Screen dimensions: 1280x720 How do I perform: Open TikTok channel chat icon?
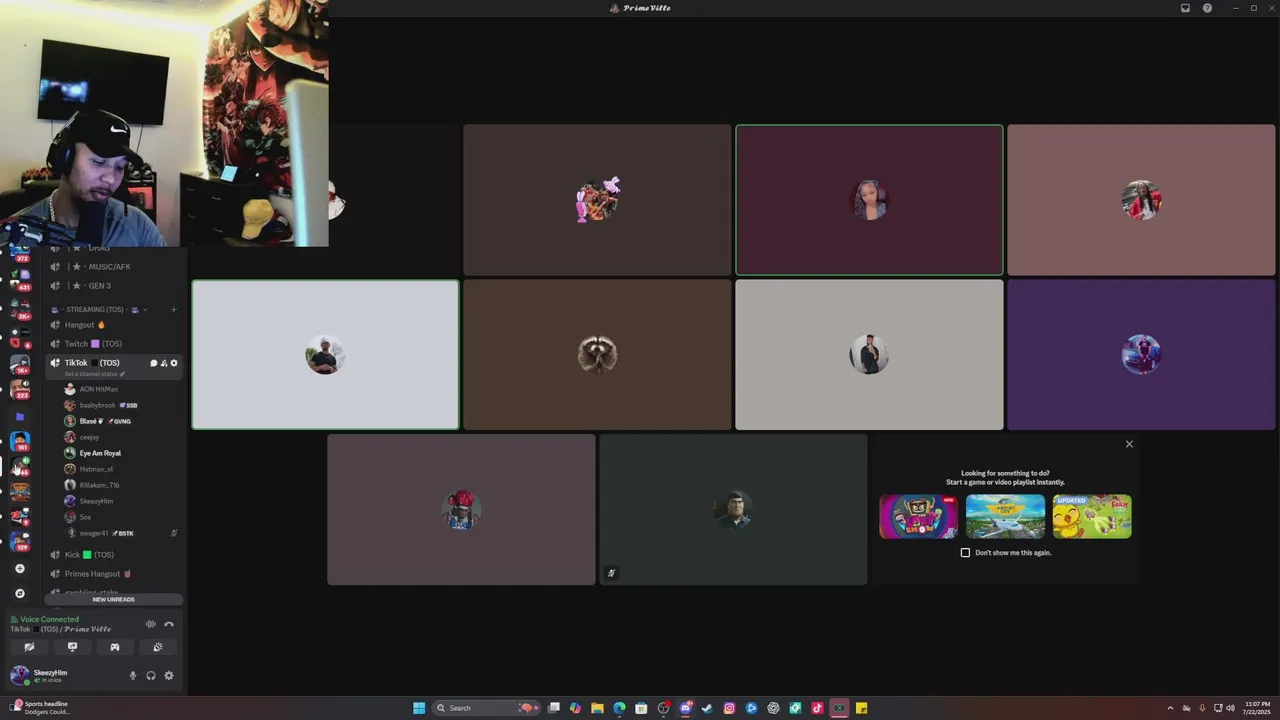[154, 363]
